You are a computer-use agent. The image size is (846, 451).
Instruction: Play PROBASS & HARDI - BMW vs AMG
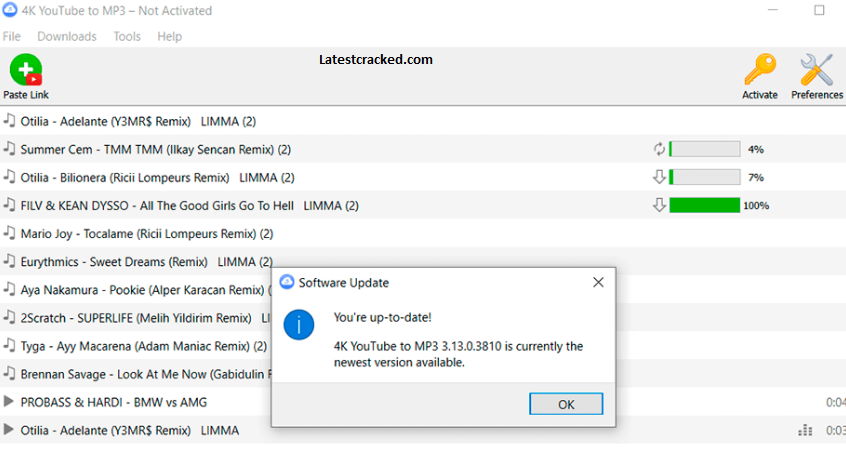point(9,401)
